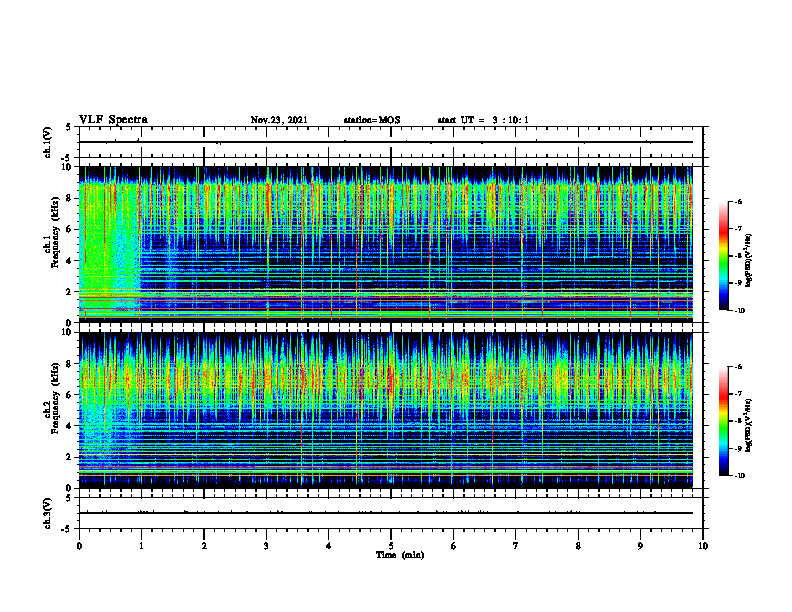Click the "VLF Spectra" plot title
Viewport: 792px width, 612px height.
tap(113, 120)
